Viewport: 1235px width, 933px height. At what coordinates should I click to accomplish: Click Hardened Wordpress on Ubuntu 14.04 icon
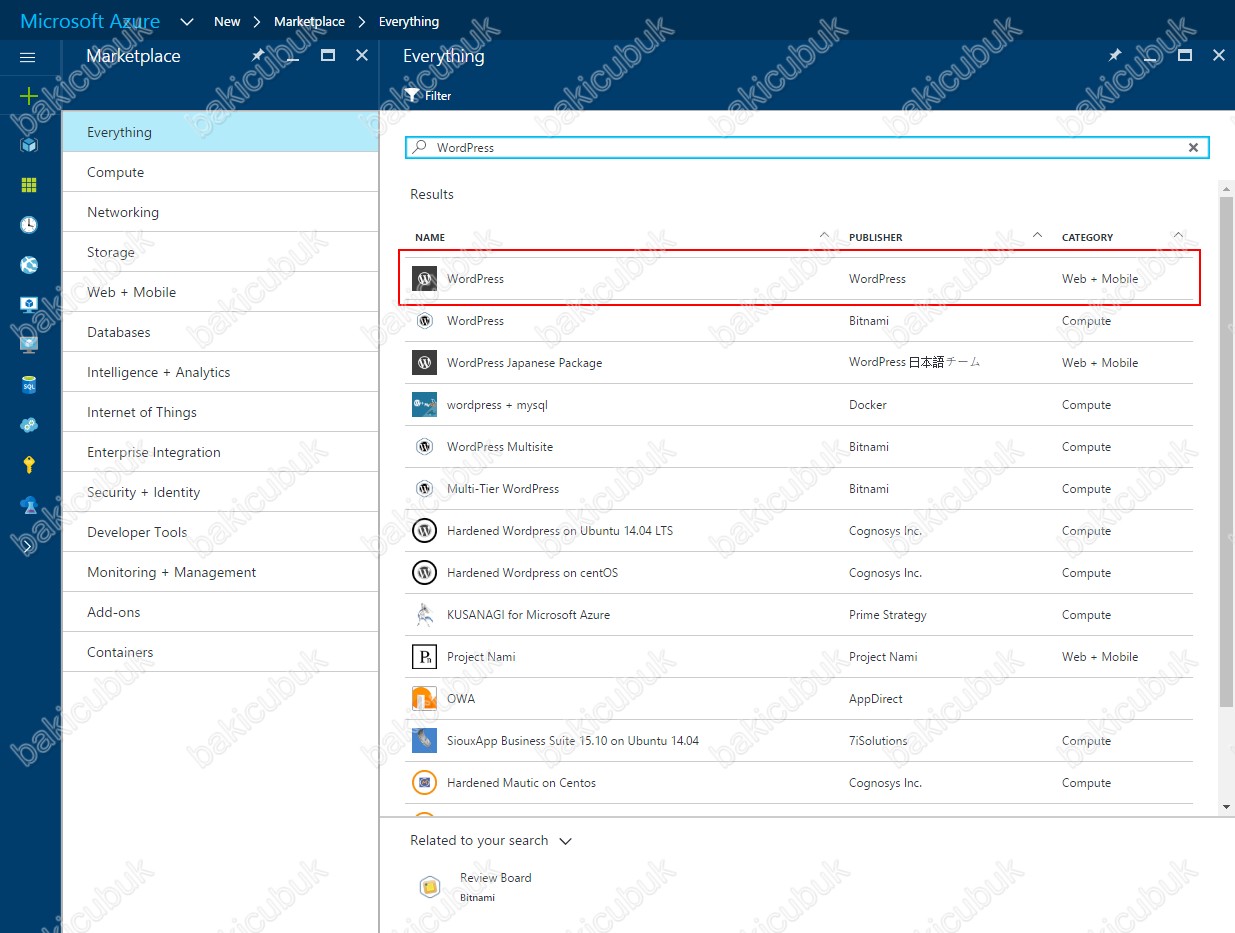(425, 531)
